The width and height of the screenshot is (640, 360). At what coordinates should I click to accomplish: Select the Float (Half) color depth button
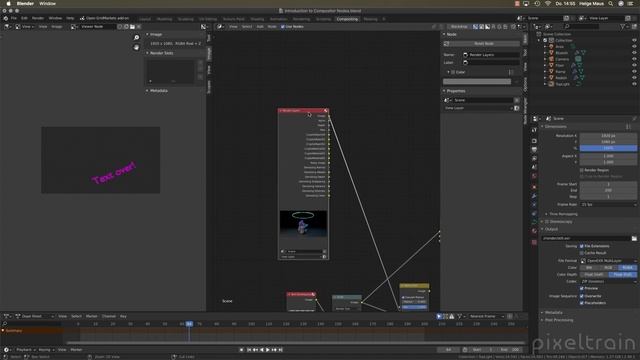[x=594, y=275]
